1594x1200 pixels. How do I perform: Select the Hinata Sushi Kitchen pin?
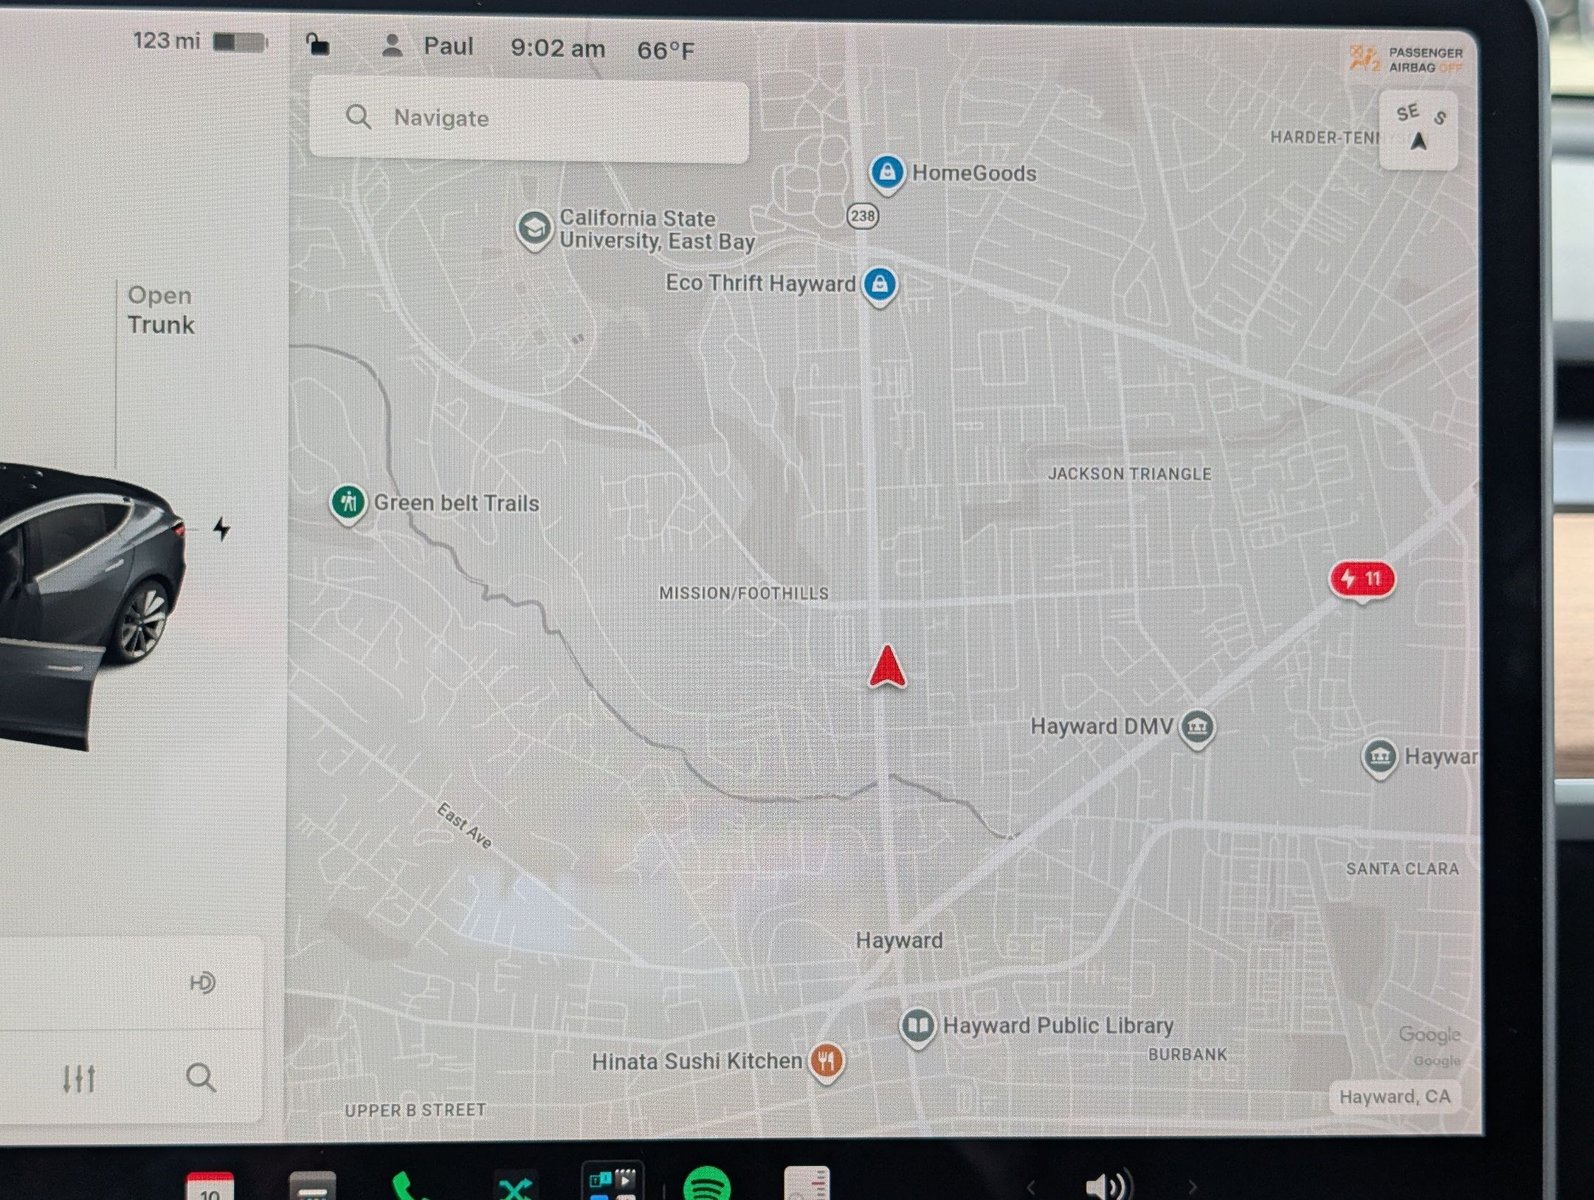click(825, 1061)
